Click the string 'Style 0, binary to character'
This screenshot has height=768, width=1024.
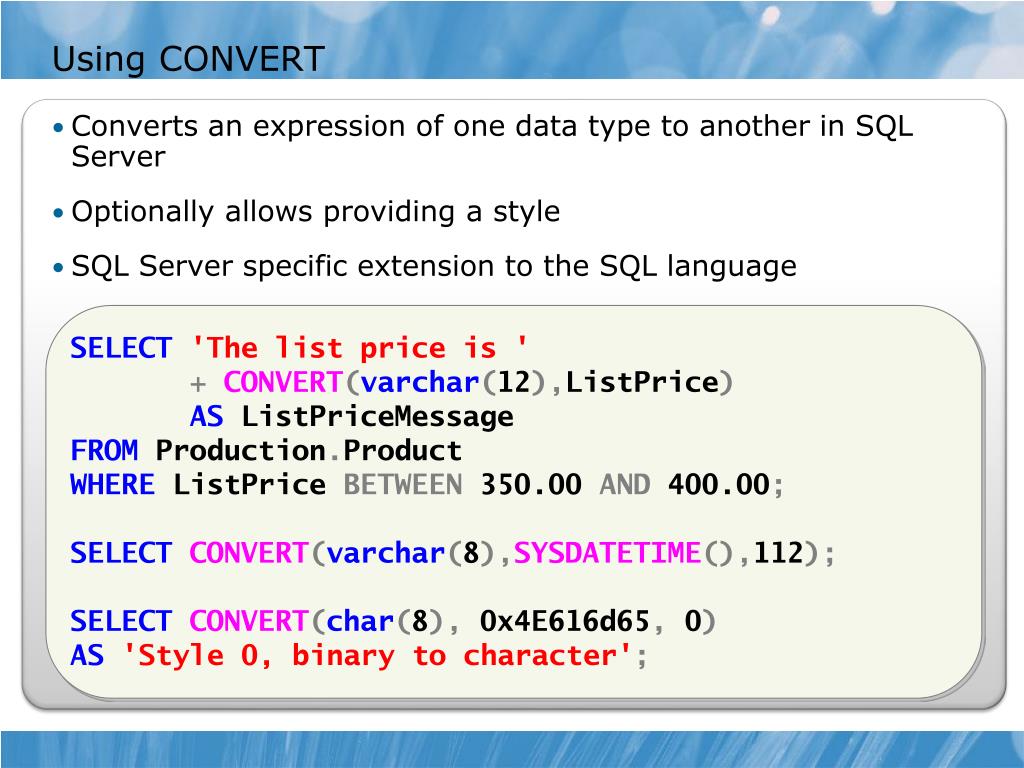click(377, 655)
